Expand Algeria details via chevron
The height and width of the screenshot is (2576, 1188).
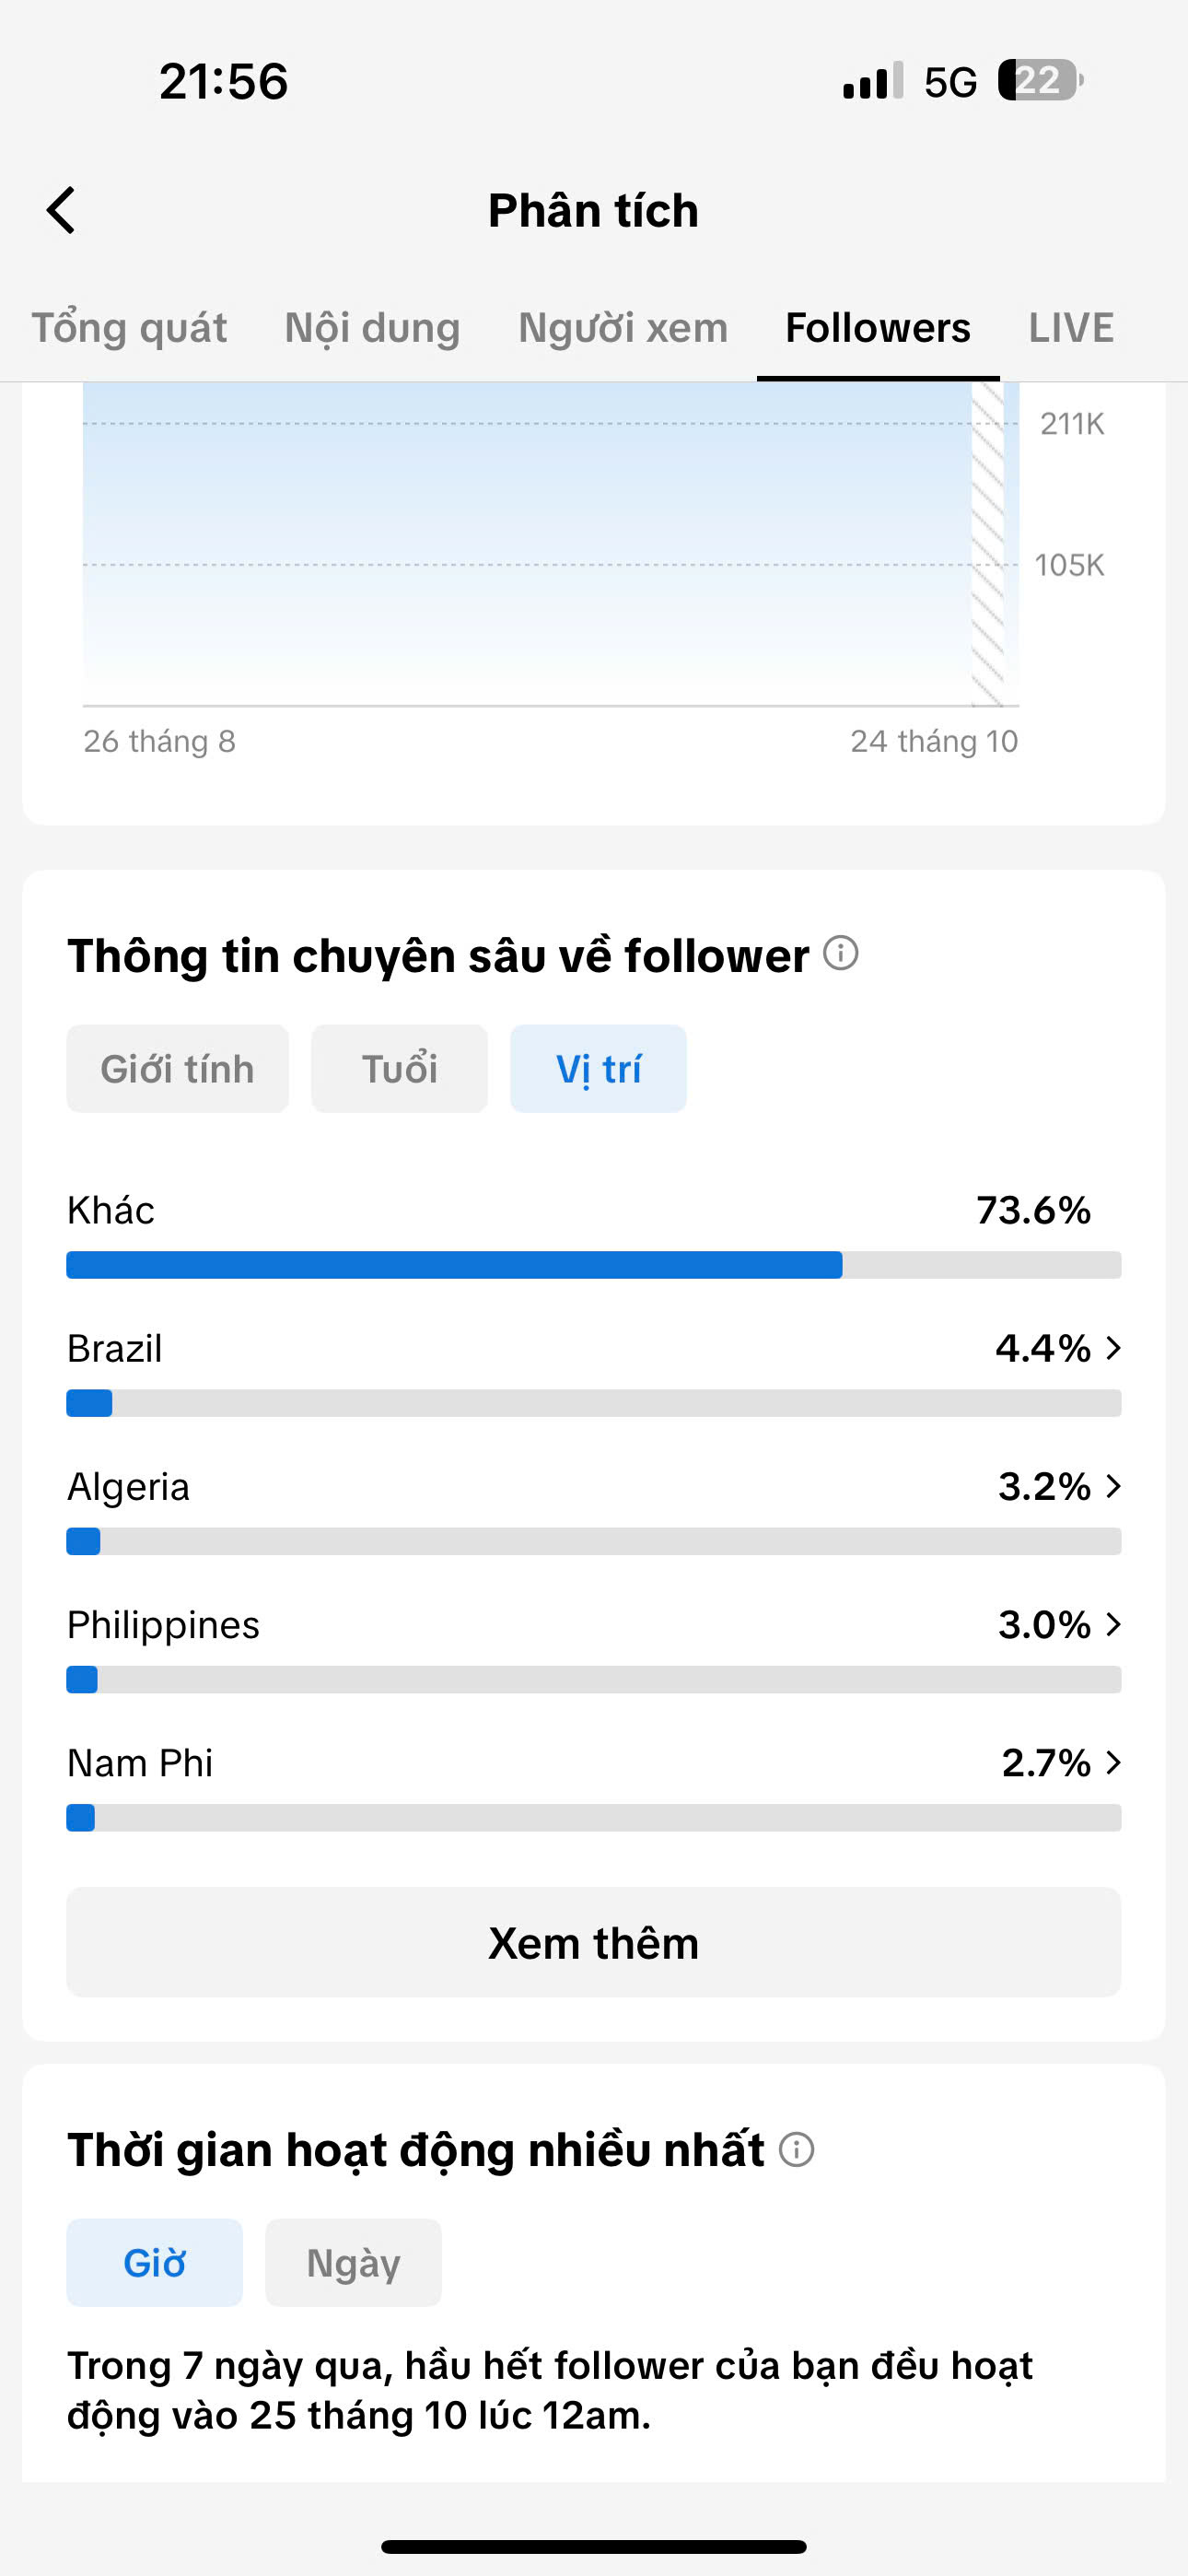coord(1113,1486)
